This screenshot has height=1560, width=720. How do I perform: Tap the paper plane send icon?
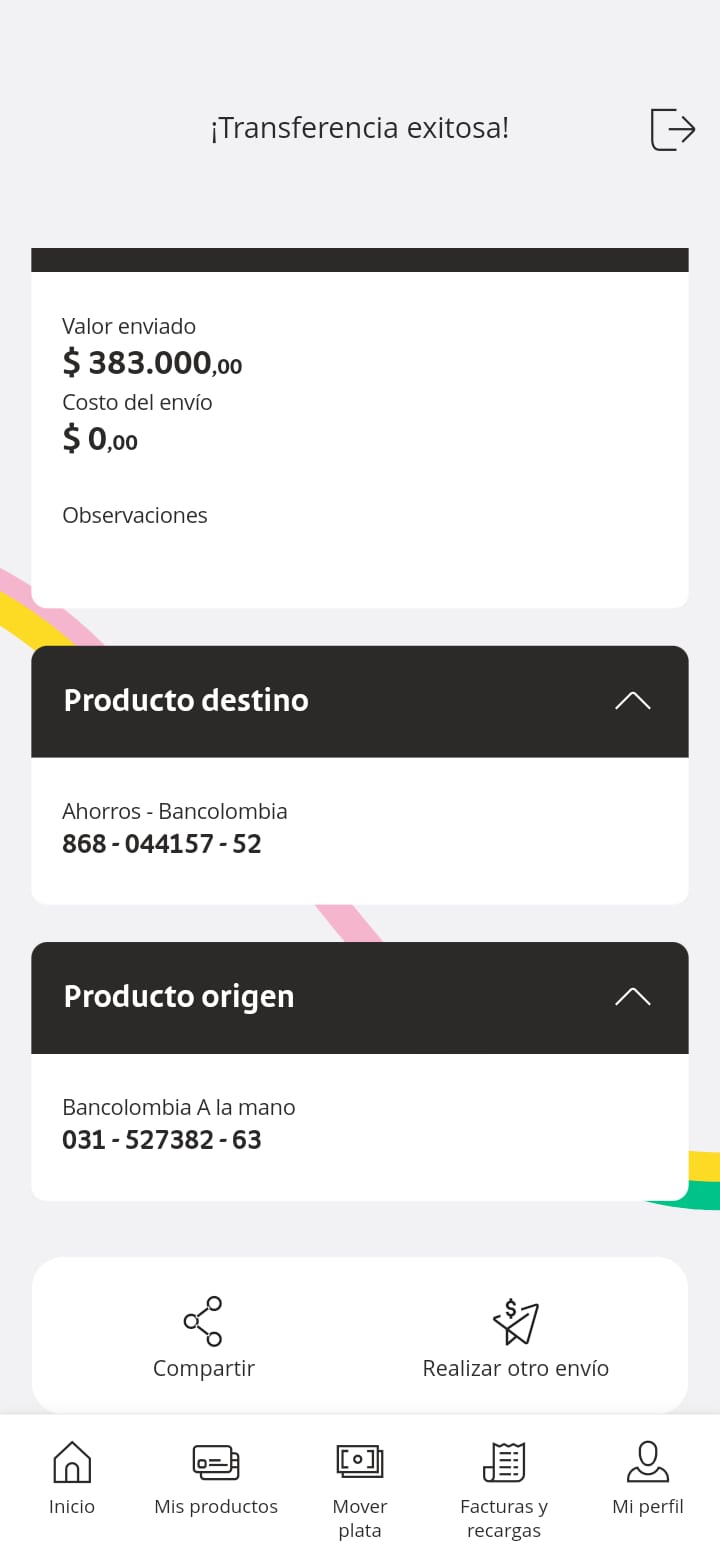(516, 1321)
